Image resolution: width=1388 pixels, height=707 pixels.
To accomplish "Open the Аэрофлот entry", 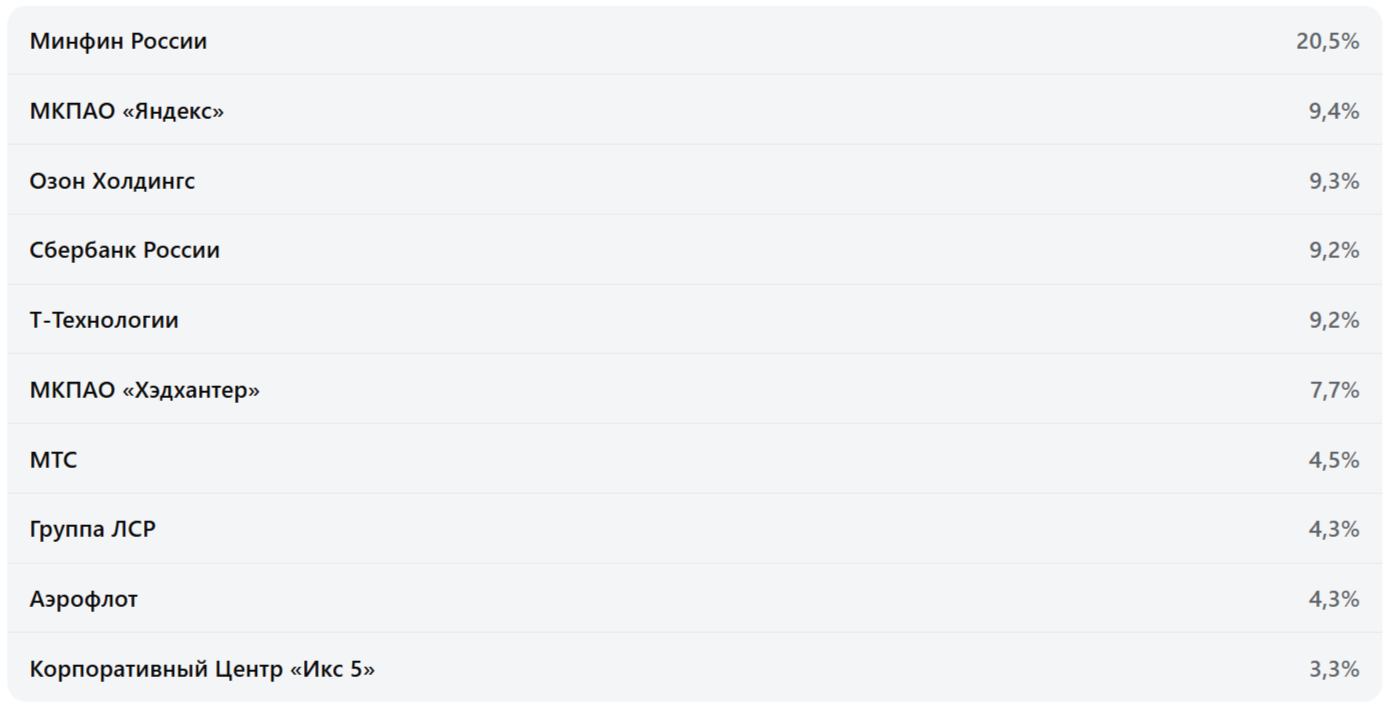I will pos(84,599).
